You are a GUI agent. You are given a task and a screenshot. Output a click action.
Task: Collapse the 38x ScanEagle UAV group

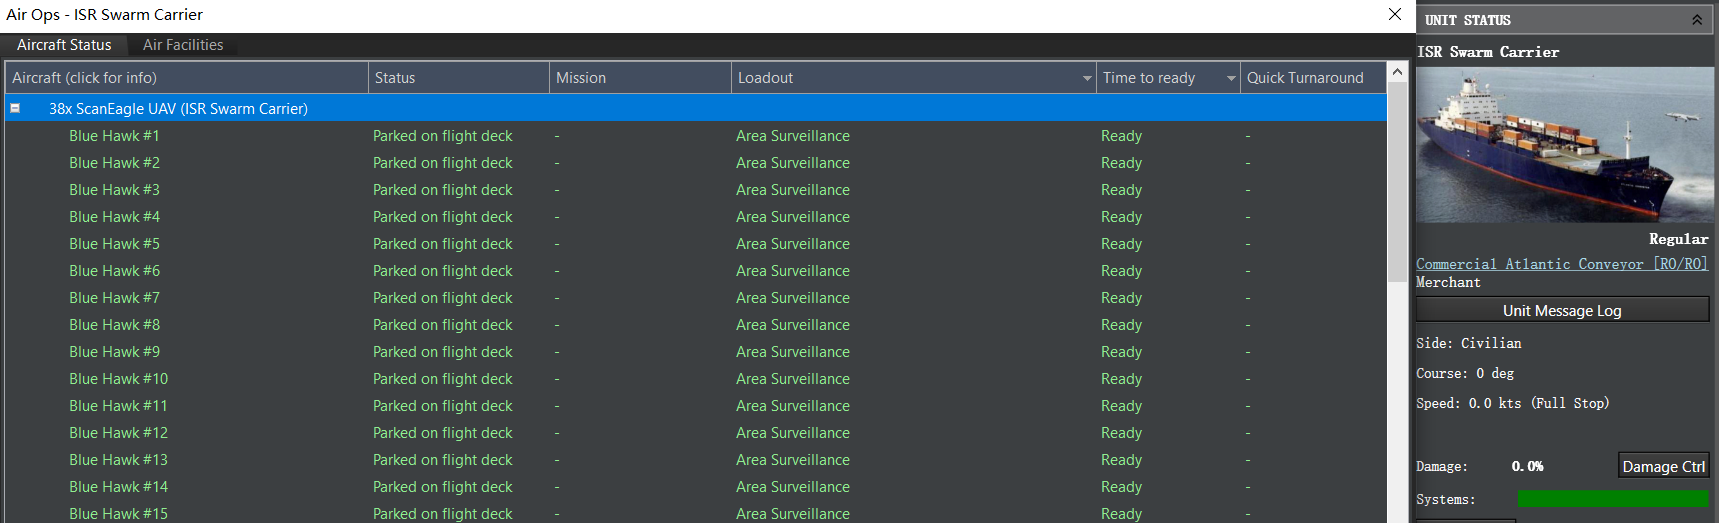[15, 108]
